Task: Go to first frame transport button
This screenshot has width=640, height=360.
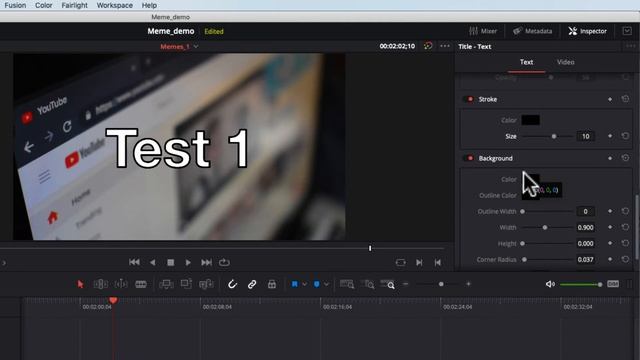Action: [134, 262]
